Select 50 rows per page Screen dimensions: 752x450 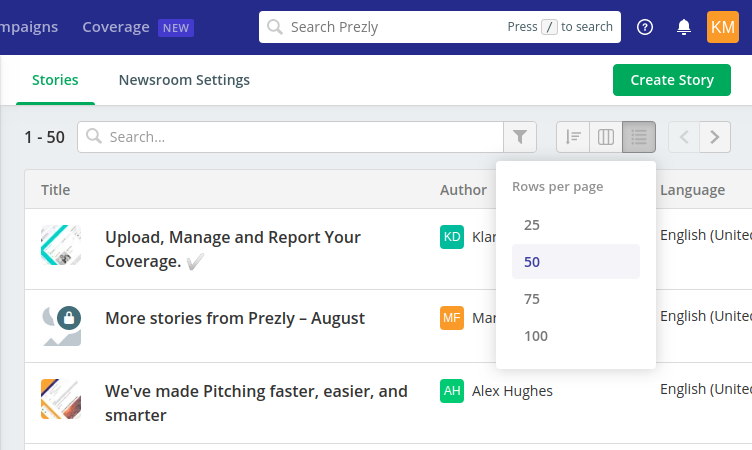tap(576, 262)
